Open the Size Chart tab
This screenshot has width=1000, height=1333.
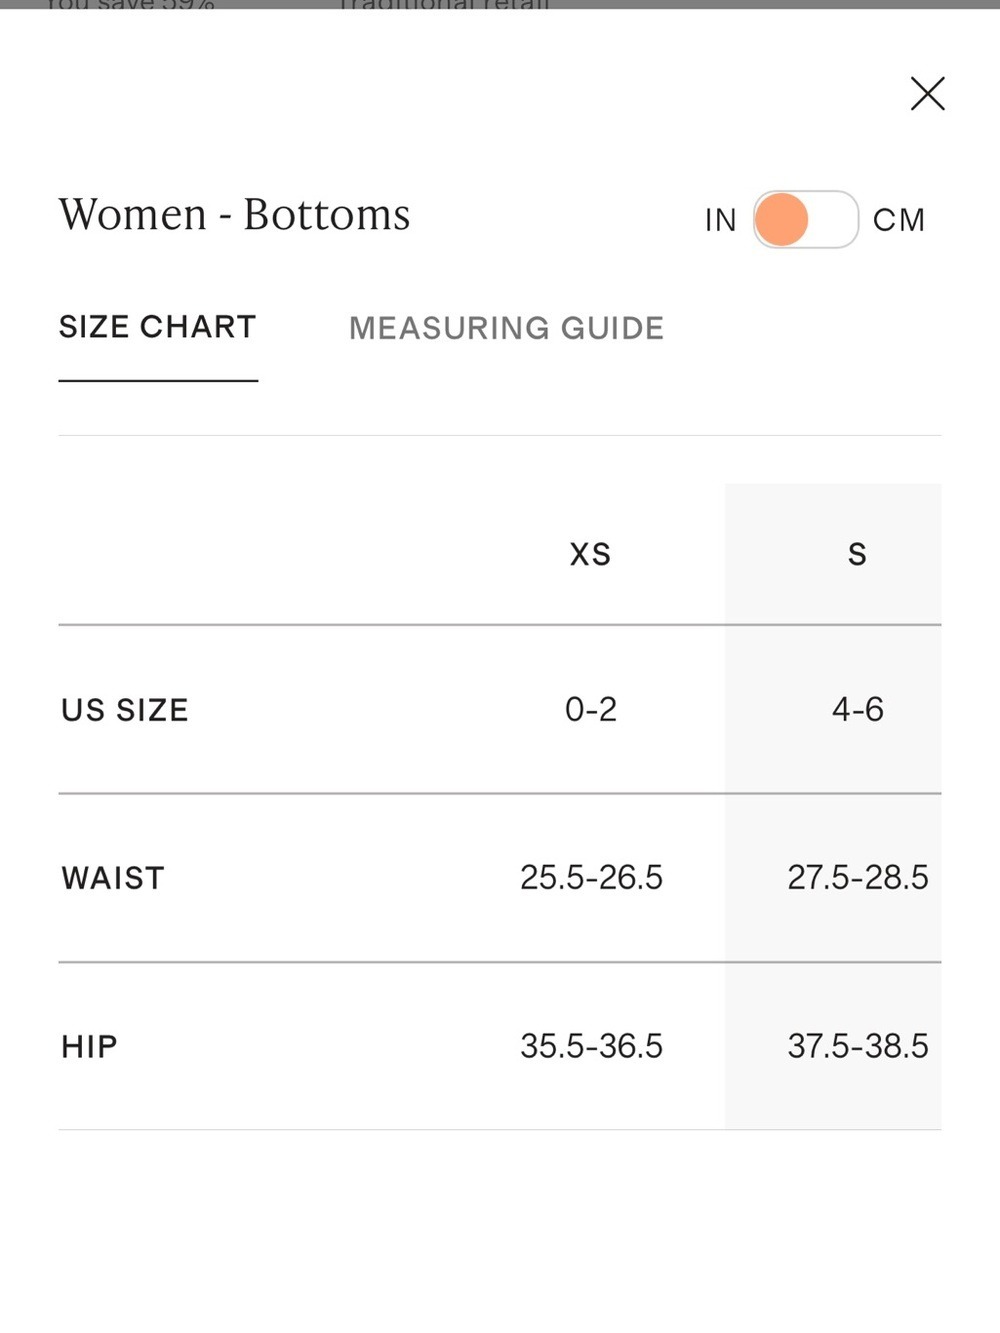(x=158, y=327)
